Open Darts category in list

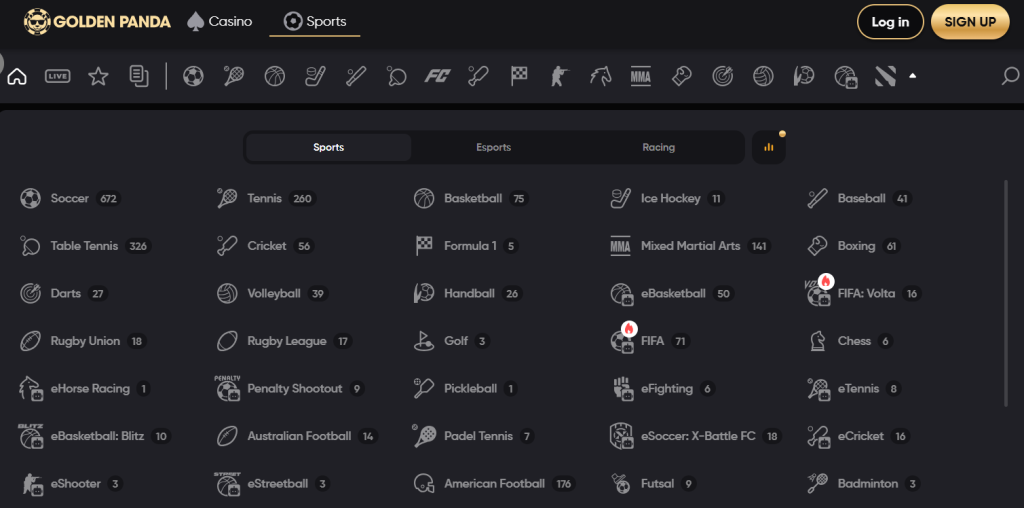[63, 294]
